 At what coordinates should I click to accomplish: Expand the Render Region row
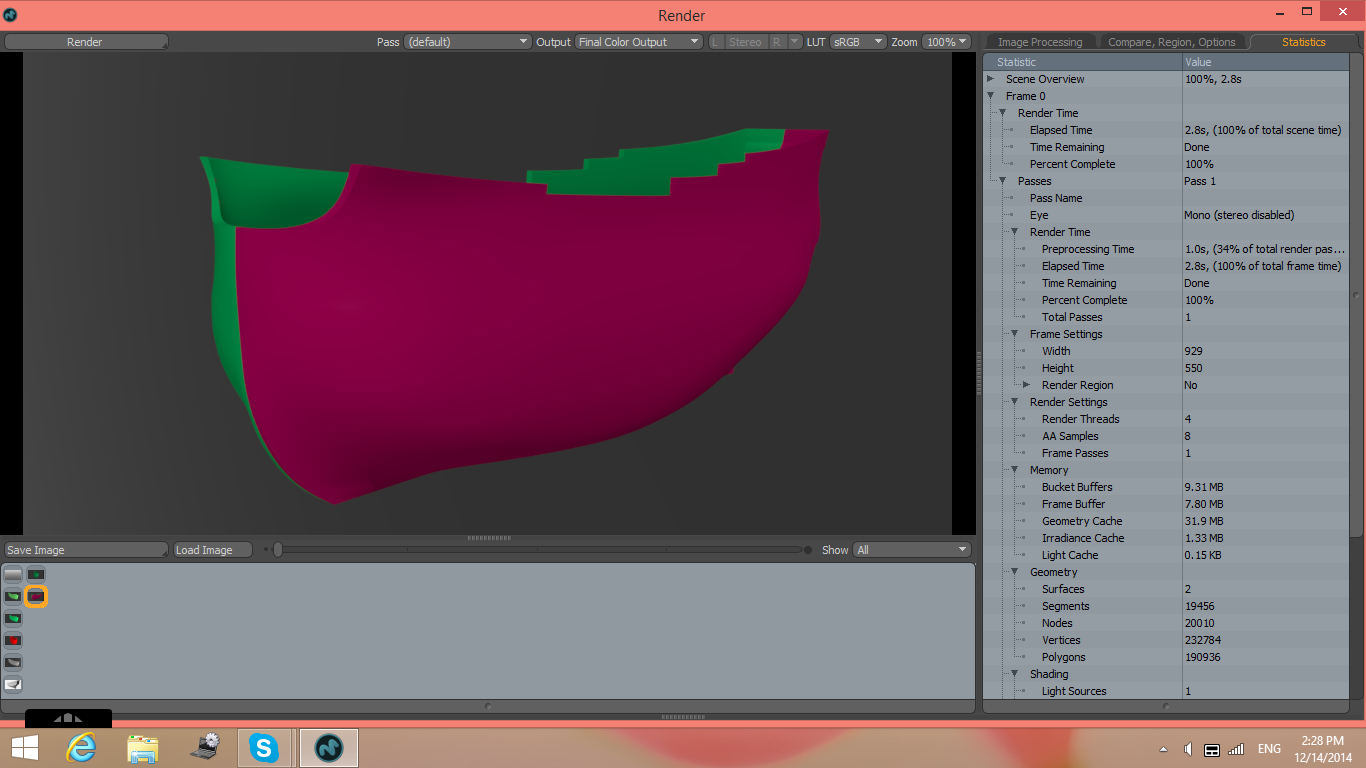pos(1027,385)
